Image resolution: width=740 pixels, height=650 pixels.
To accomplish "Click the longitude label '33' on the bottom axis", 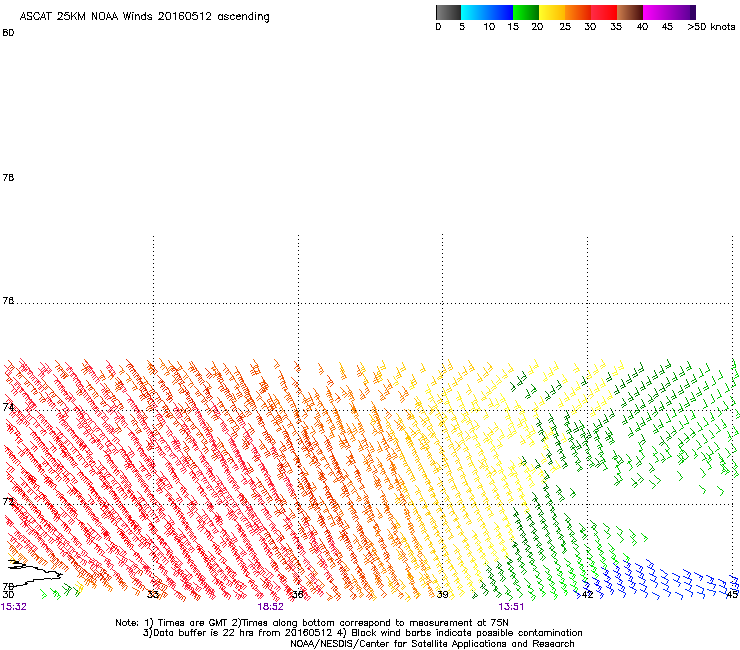I will (153, 594).
